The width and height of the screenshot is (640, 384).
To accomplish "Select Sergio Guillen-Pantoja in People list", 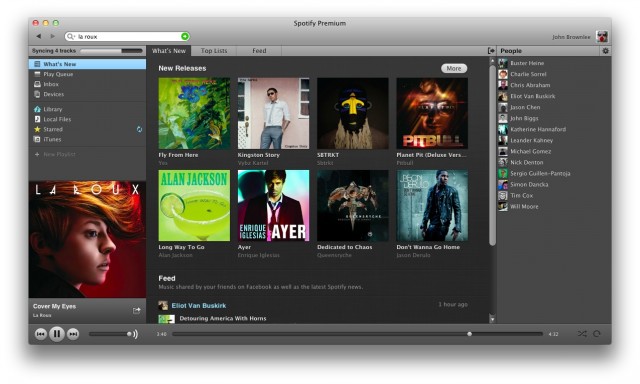I will (x=540, y=173).
